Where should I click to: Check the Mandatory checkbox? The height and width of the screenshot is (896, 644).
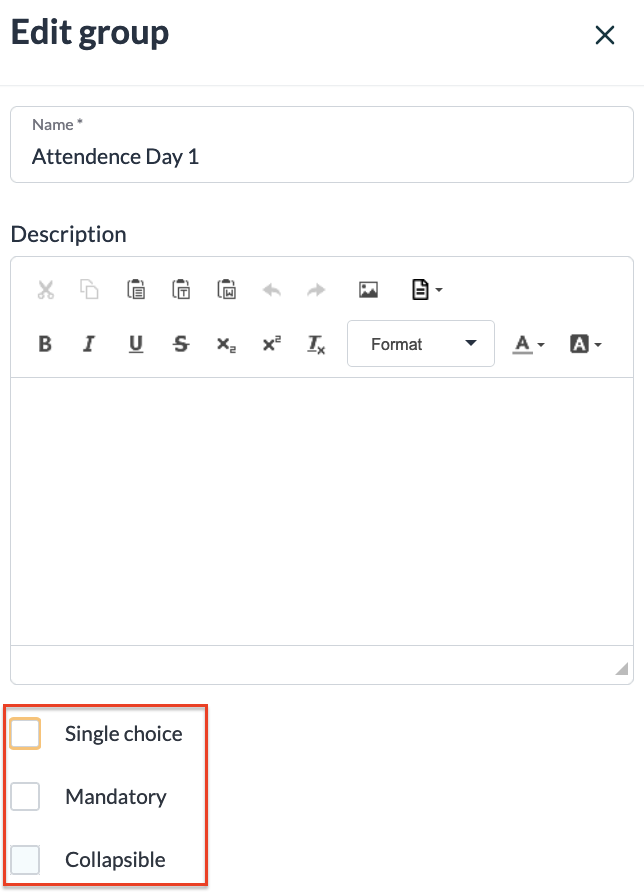tap(25, 797)
